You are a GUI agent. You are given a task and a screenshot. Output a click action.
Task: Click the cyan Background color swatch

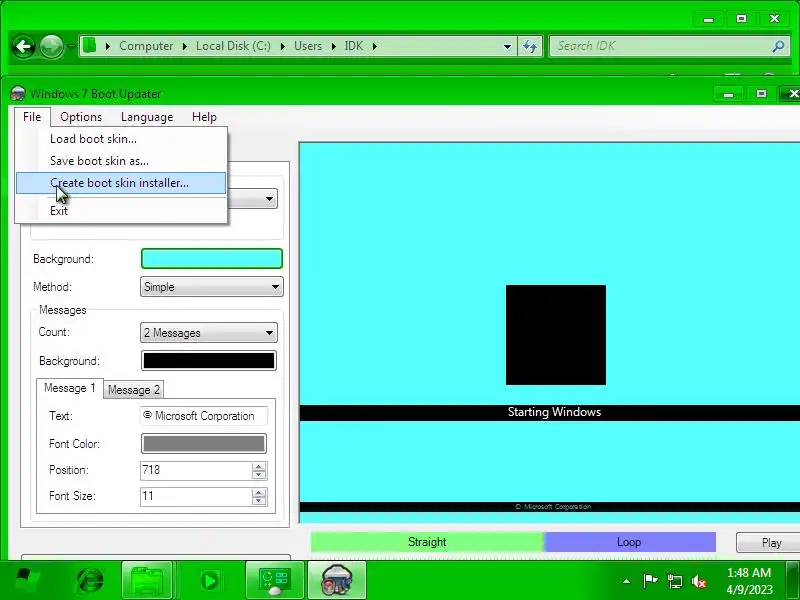212,259
